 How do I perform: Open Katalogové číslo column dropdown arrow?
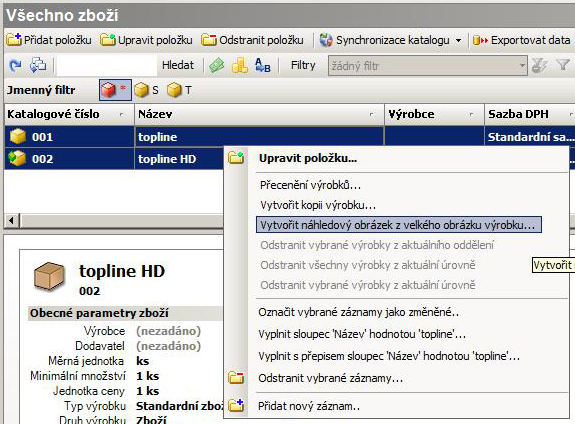point(121,114)
